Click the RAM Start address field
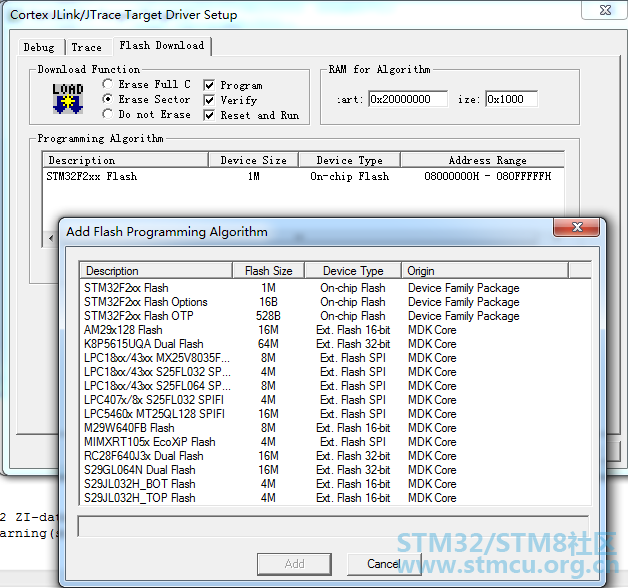Viewport: 628px width, 588px height. pos(408,99)
